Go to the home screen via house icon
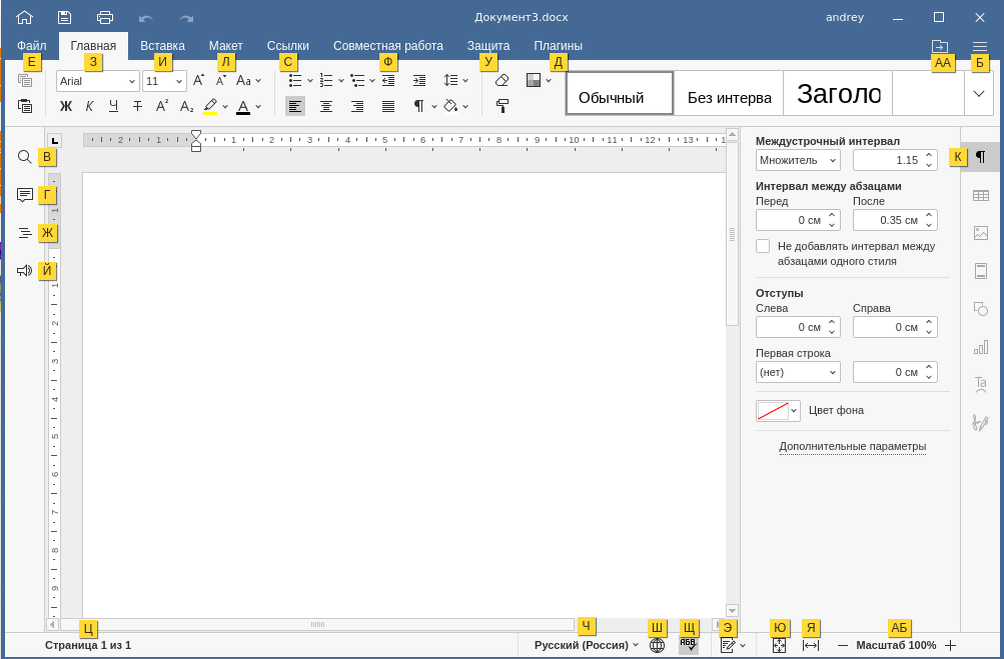 [24, 17]
